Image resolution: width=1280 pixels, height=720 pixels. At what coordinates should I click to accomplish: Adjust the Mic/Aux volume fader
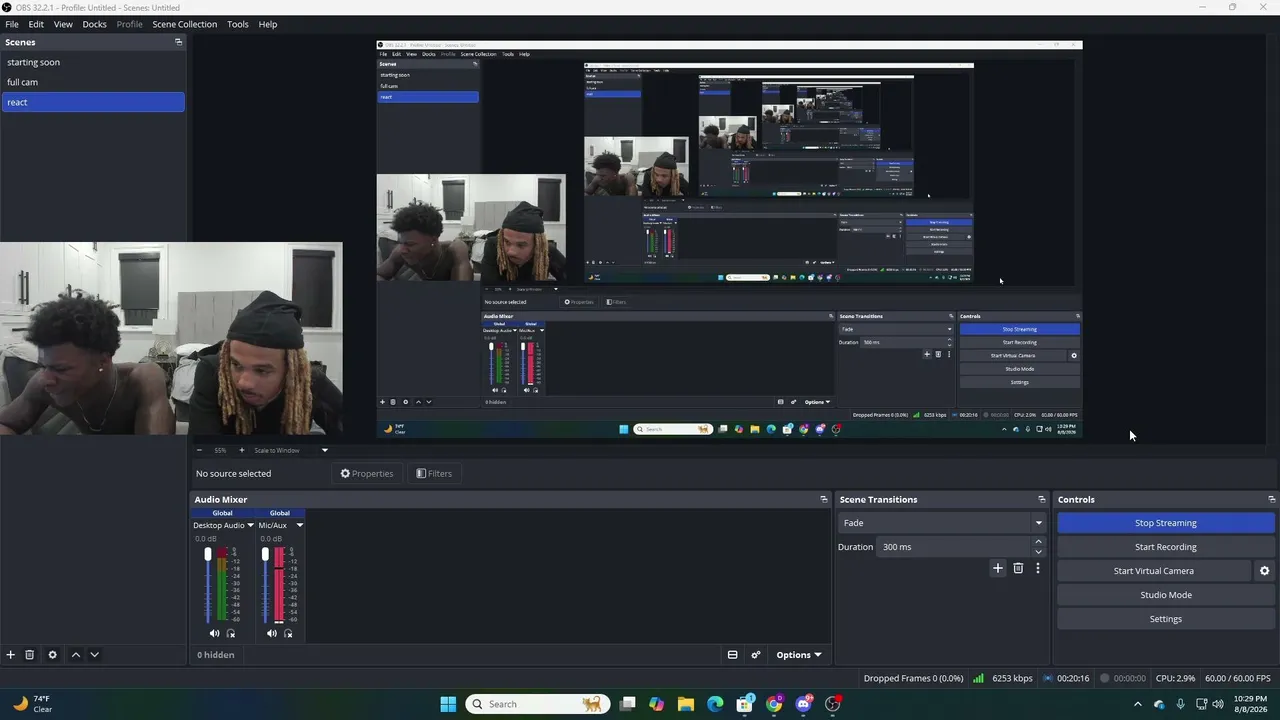265,554
